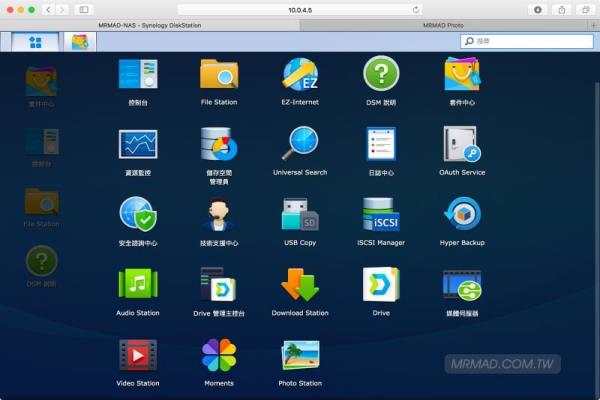Click the Safari address bar showing 10.0.4.6
Image resolution: width=600 pixels, height=400 pixels.
300,10
